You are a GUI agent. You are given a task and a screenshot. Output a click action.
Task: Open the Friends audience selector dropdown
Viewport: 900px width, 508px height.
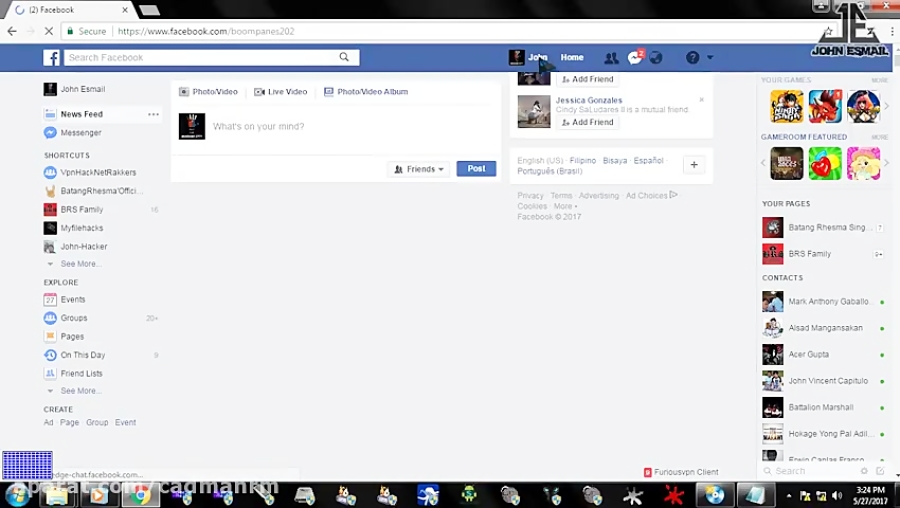(419, 169)
